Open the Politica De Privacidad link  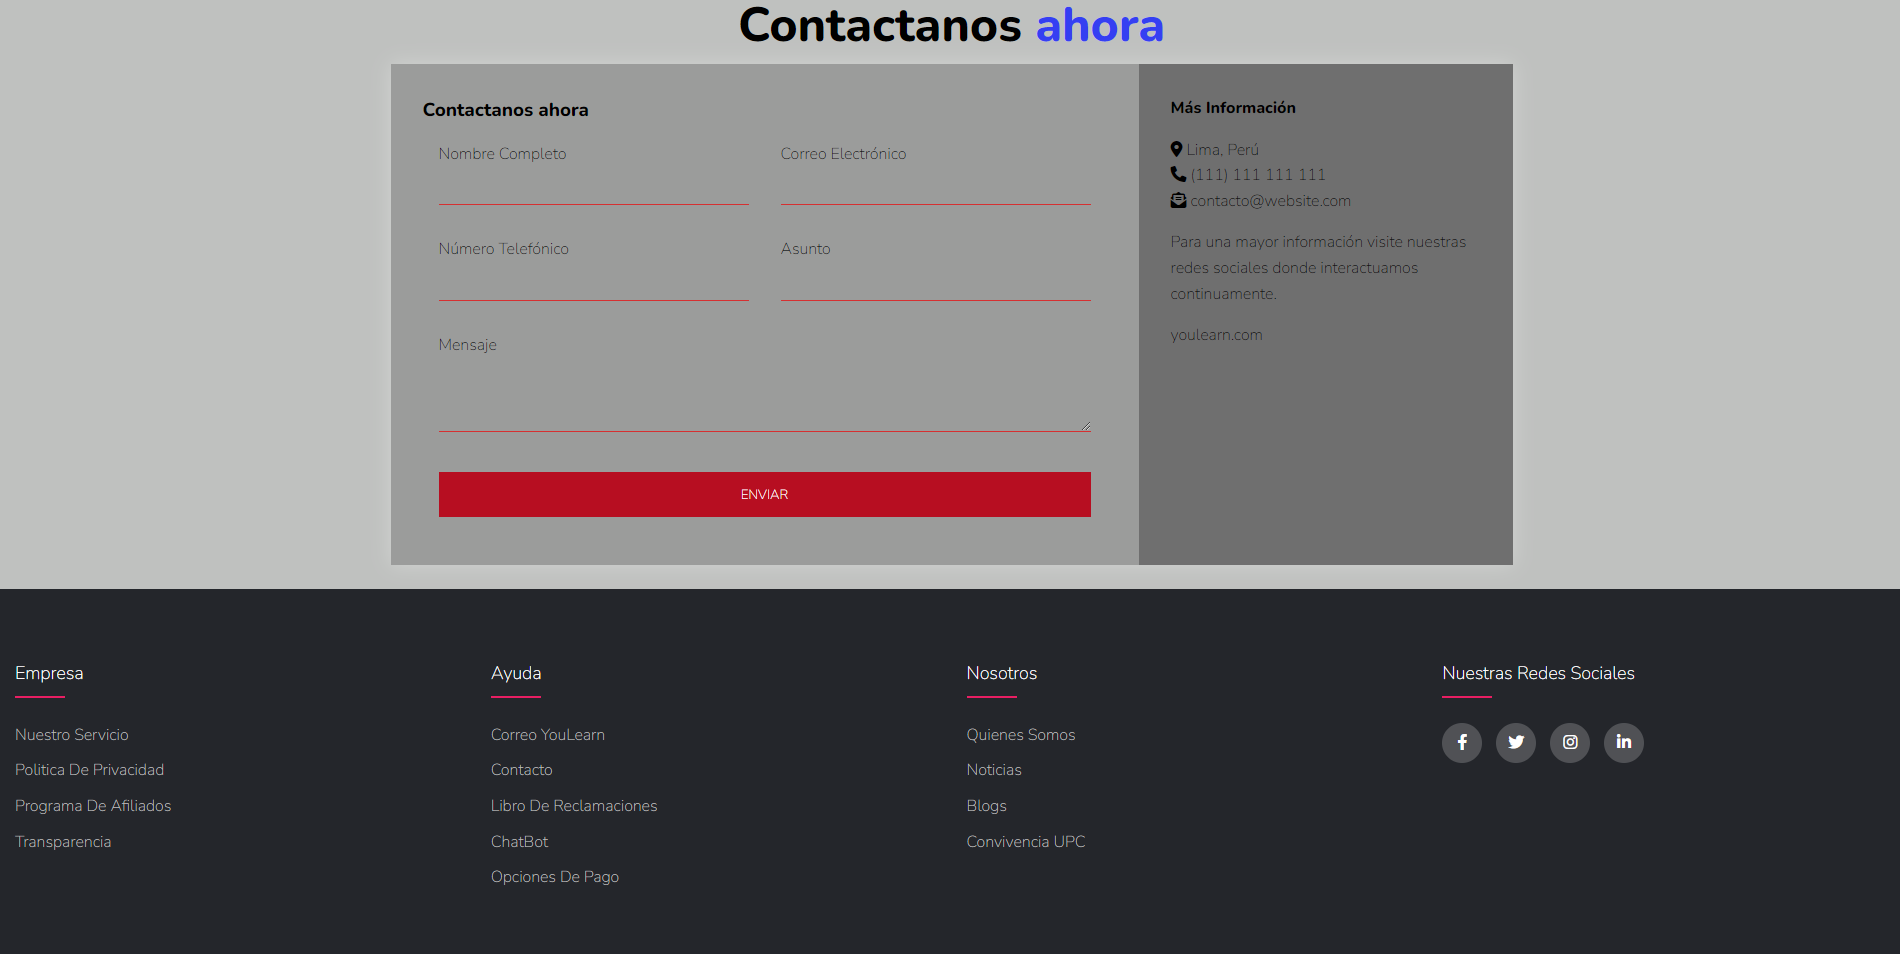pyautogui.click(x=89, y=770)
